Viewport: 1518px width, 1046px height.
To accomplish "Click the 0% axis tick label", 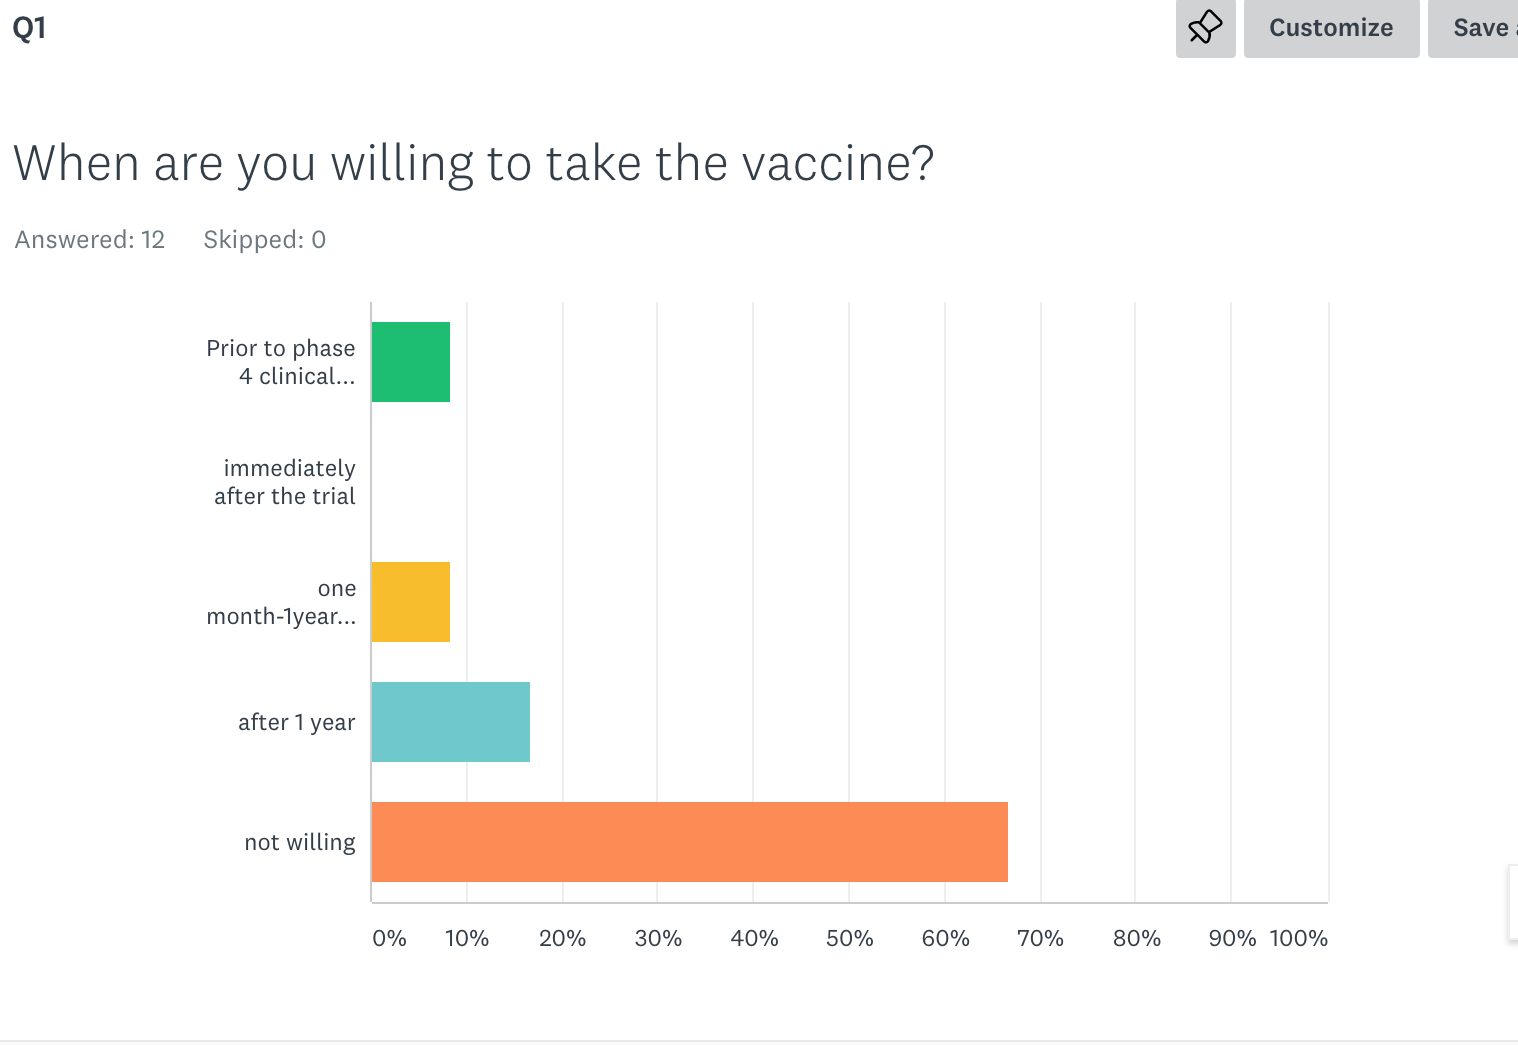I will pyautogui.click(x=389, y=938).
